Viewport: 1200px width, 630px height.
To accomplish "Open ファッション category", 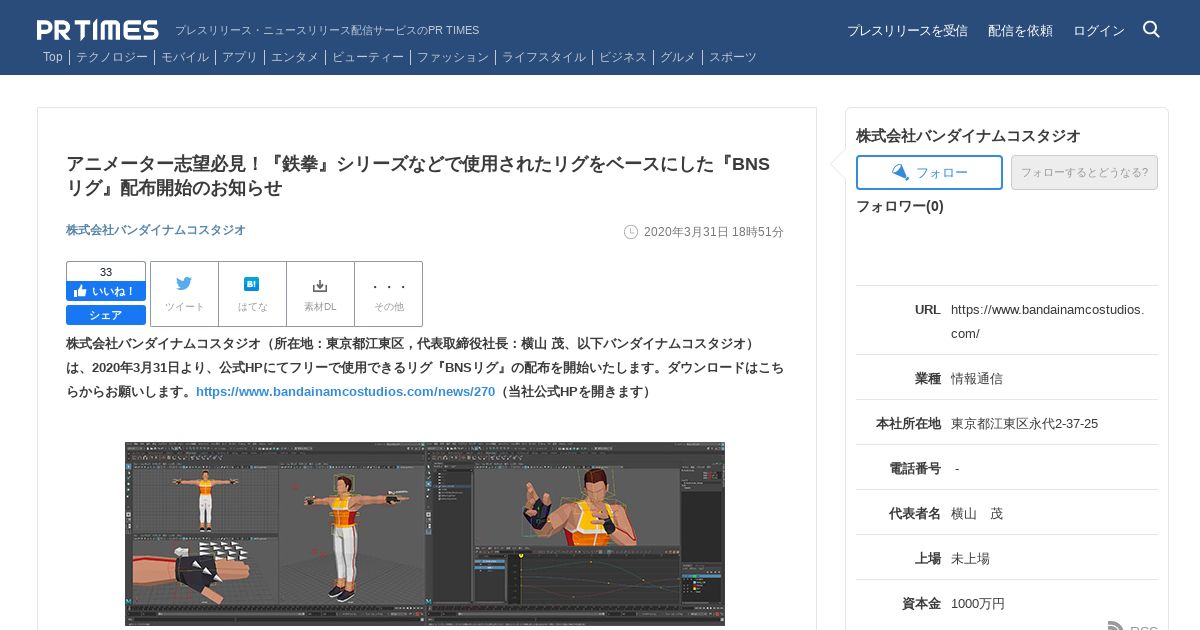I will [453, 57].
